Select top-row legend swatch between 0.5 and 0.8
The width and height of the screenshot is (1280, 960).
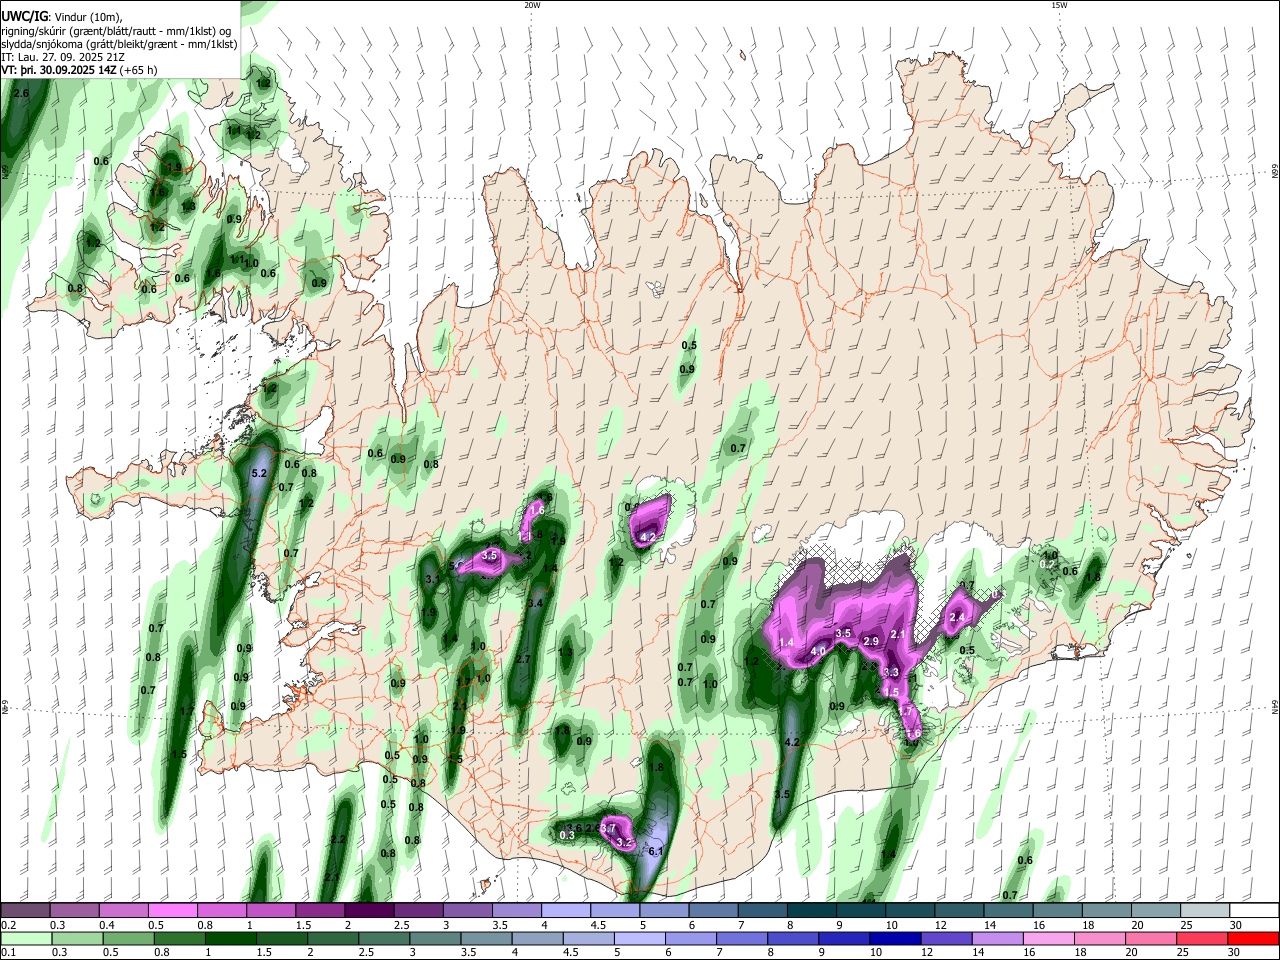tap(172, 911)
